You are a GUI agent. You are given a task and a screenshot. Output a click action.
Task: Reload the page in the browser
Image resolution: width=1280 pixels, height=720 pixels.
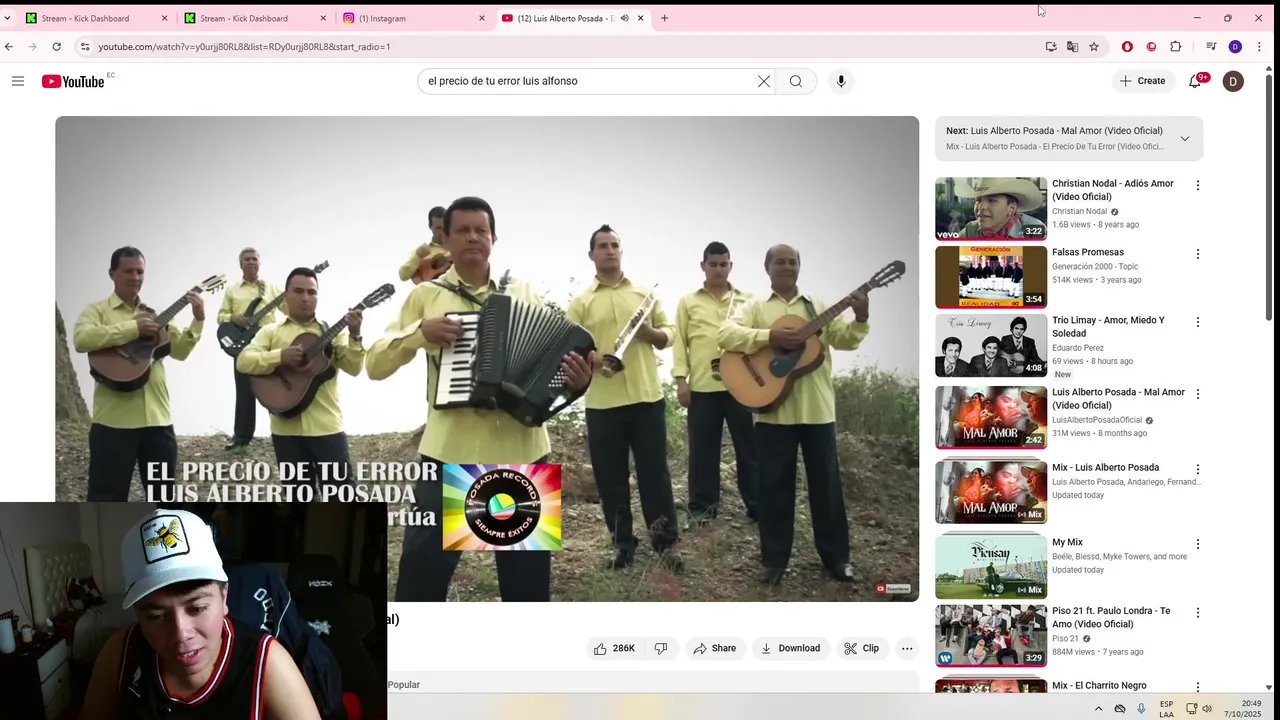tap(57, 46)
